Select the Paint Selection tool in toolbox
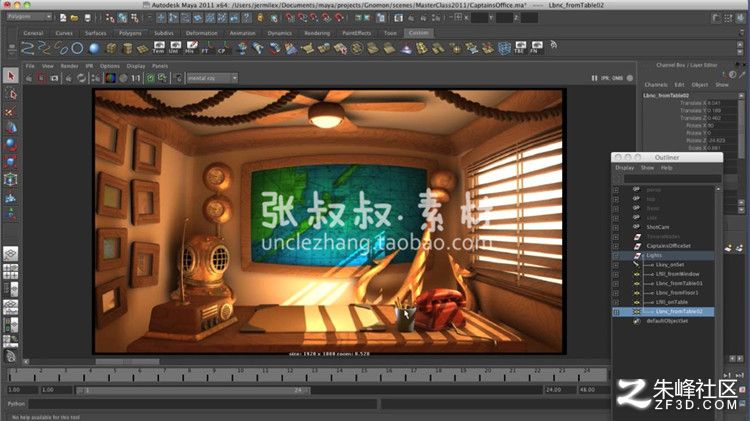The width and height of the screenshot is (750, 421). pos(11,111)
